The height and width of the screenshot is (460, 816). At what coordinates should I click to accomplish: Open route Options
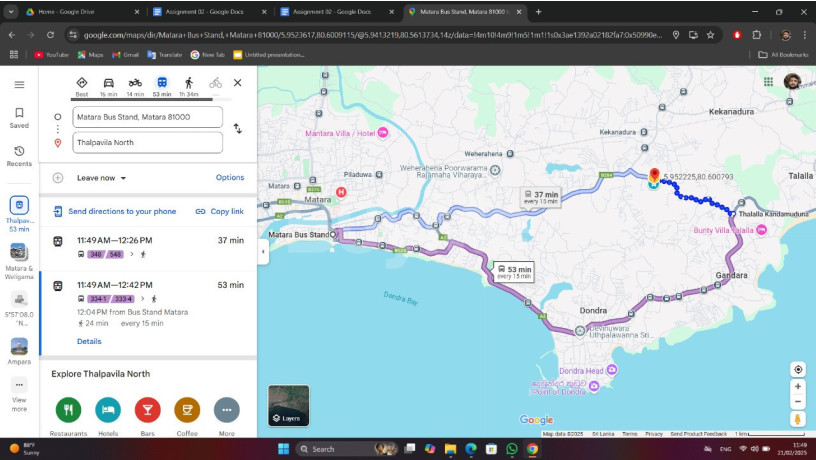230,177
